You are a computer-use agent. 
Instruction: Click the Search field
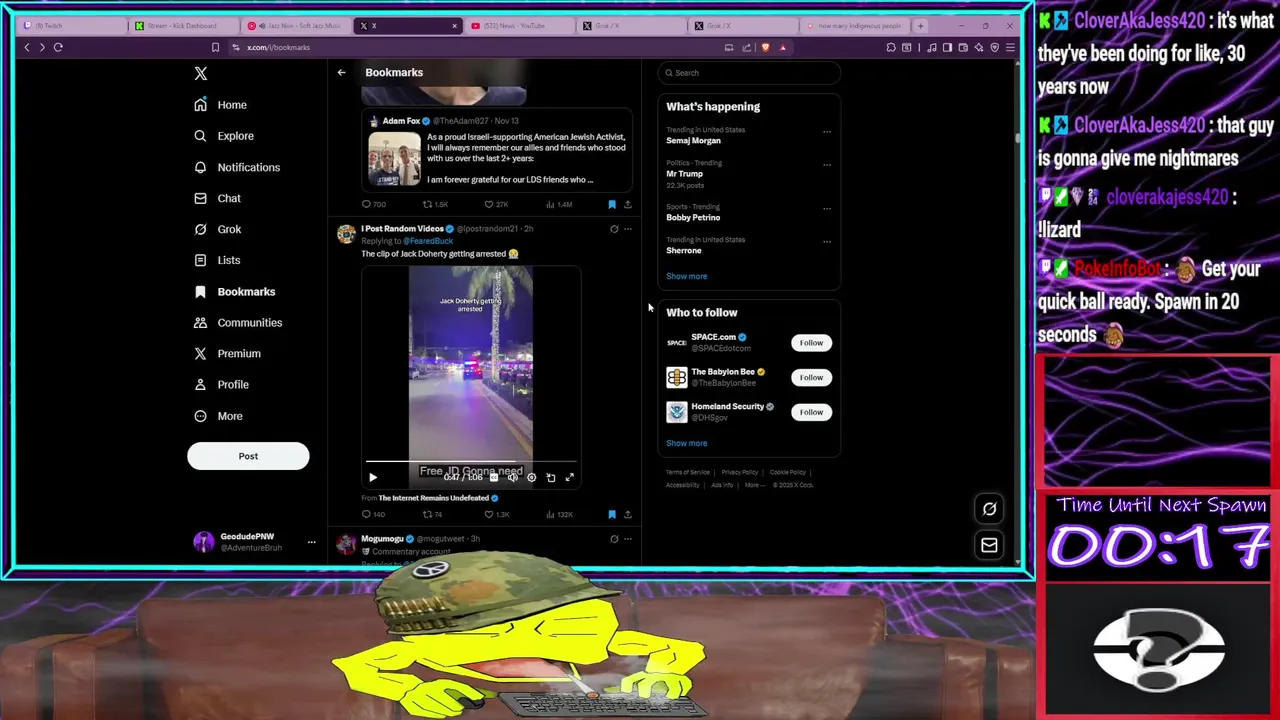click(x=749, y=72)
